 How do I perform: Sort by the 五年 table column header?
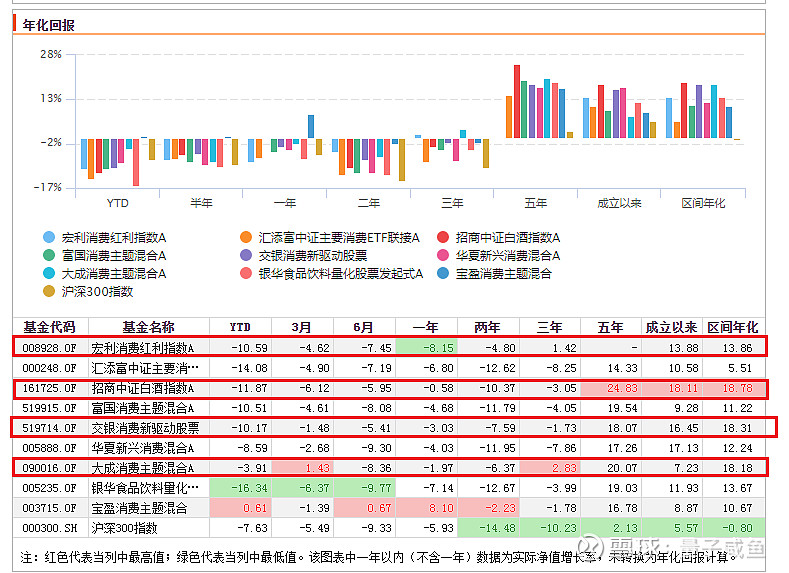coord(610,328)
